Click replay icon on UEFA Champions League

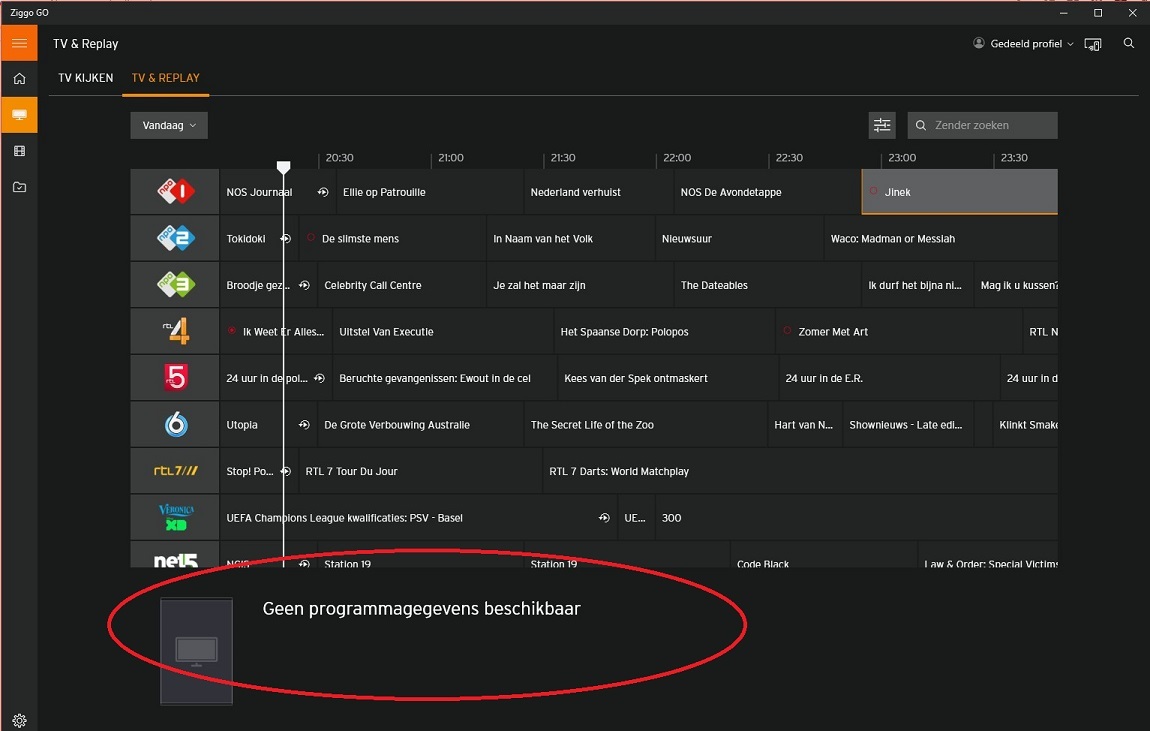604,518
